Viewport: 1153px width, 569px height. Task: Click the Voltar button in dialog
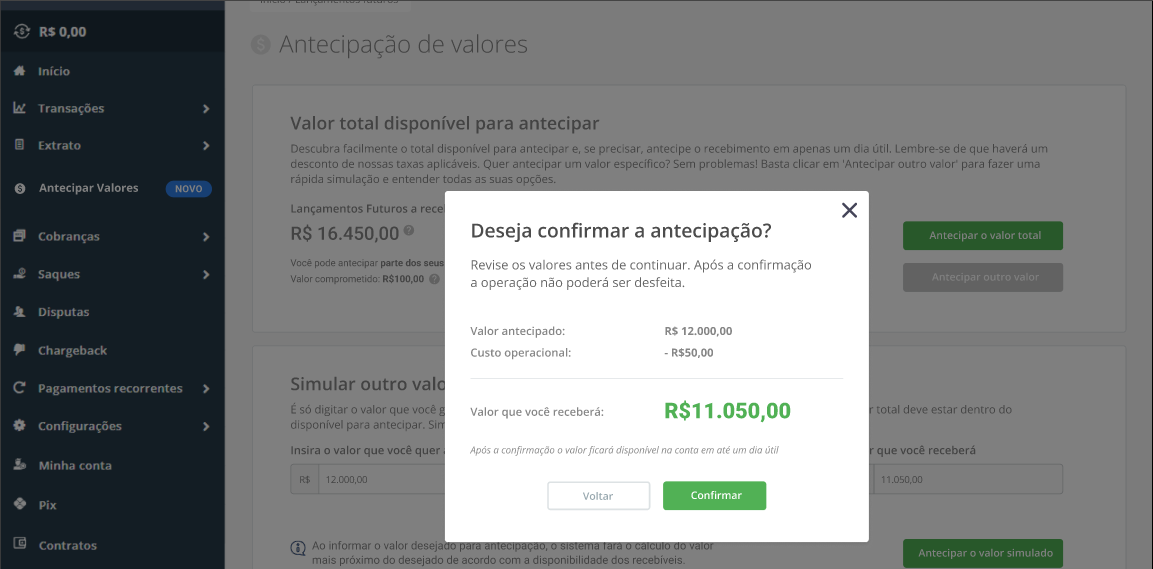[598, 495]
